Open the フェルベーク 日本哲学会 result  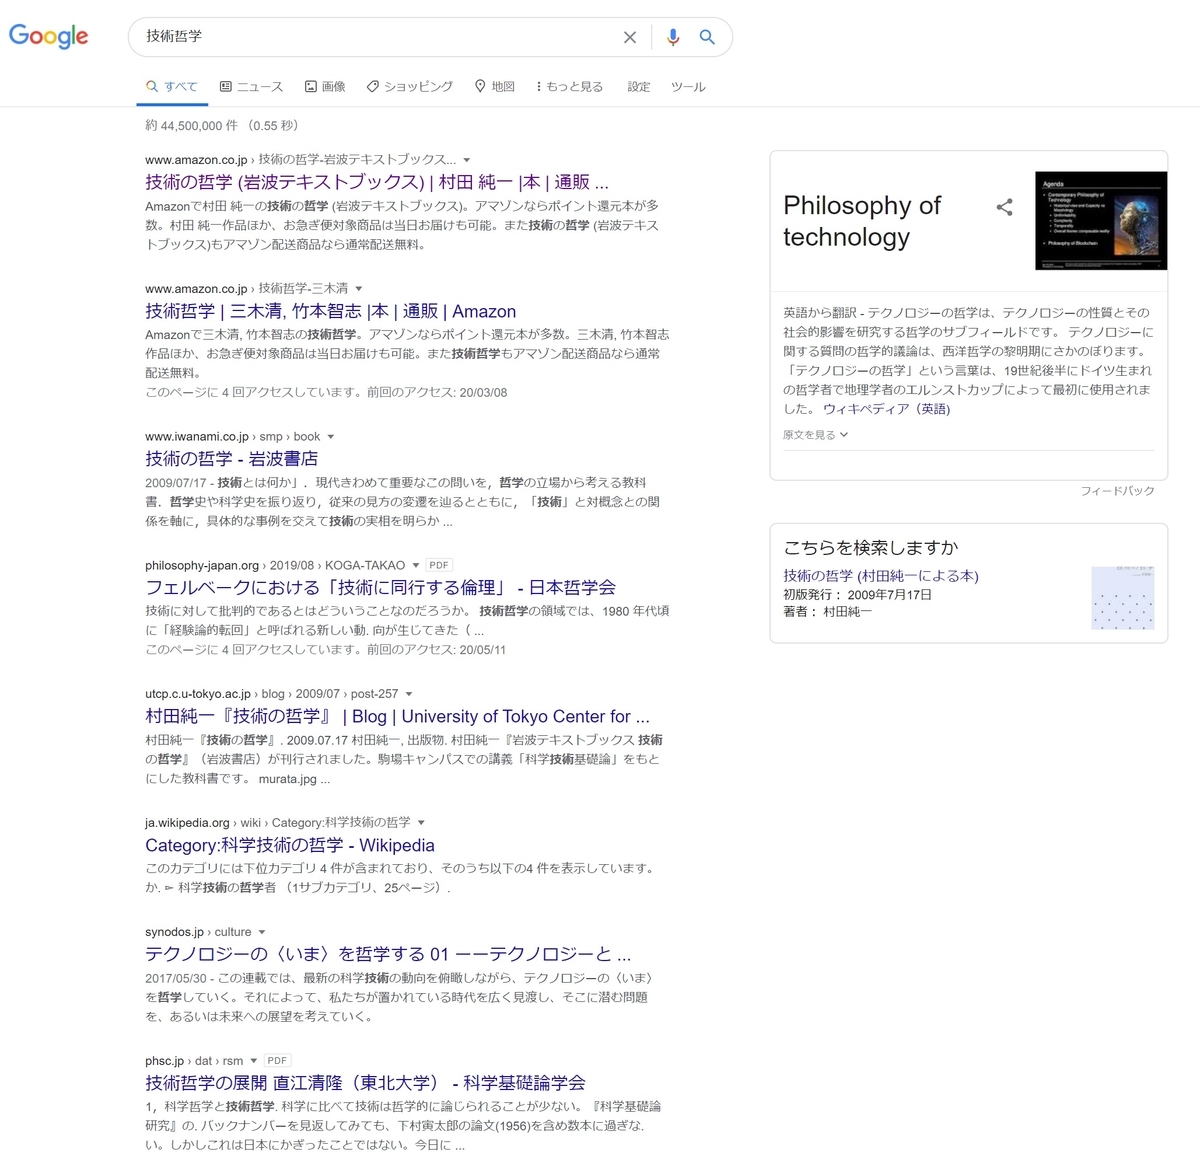pos(380,588)
